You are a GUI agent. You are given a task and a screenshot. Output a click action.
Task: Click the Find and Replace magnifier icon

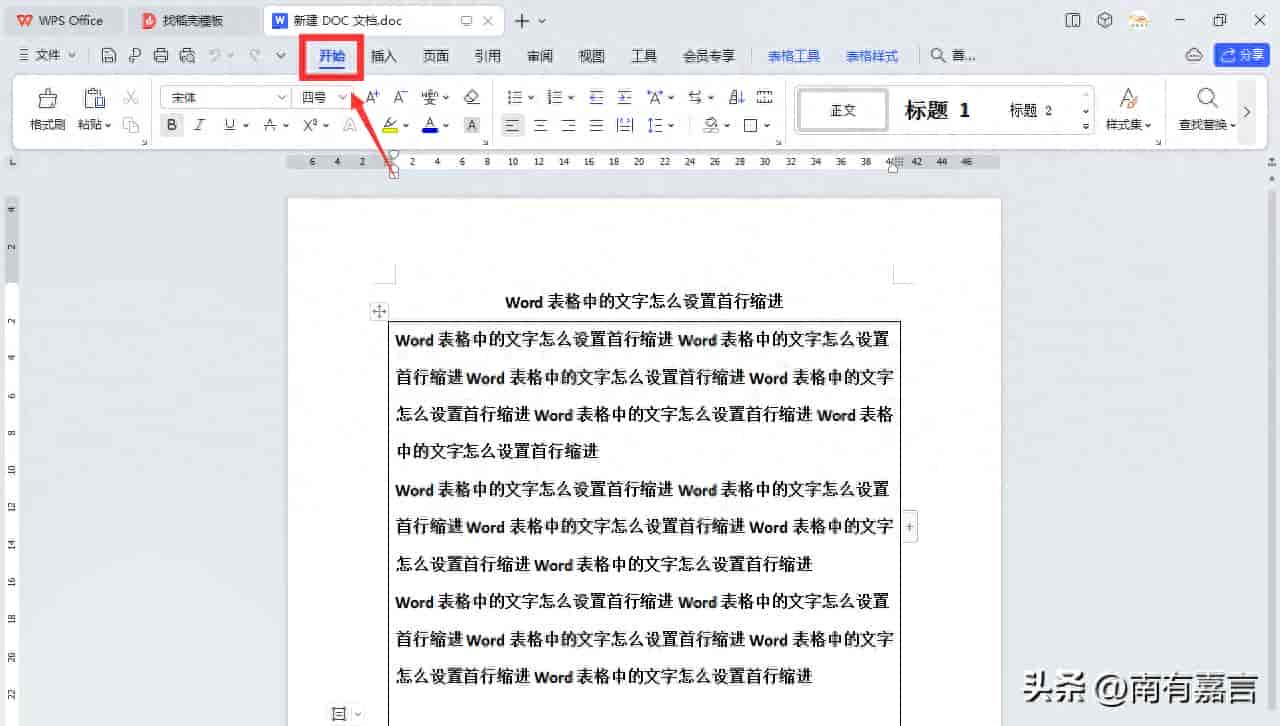click(x=1207, y=98)
